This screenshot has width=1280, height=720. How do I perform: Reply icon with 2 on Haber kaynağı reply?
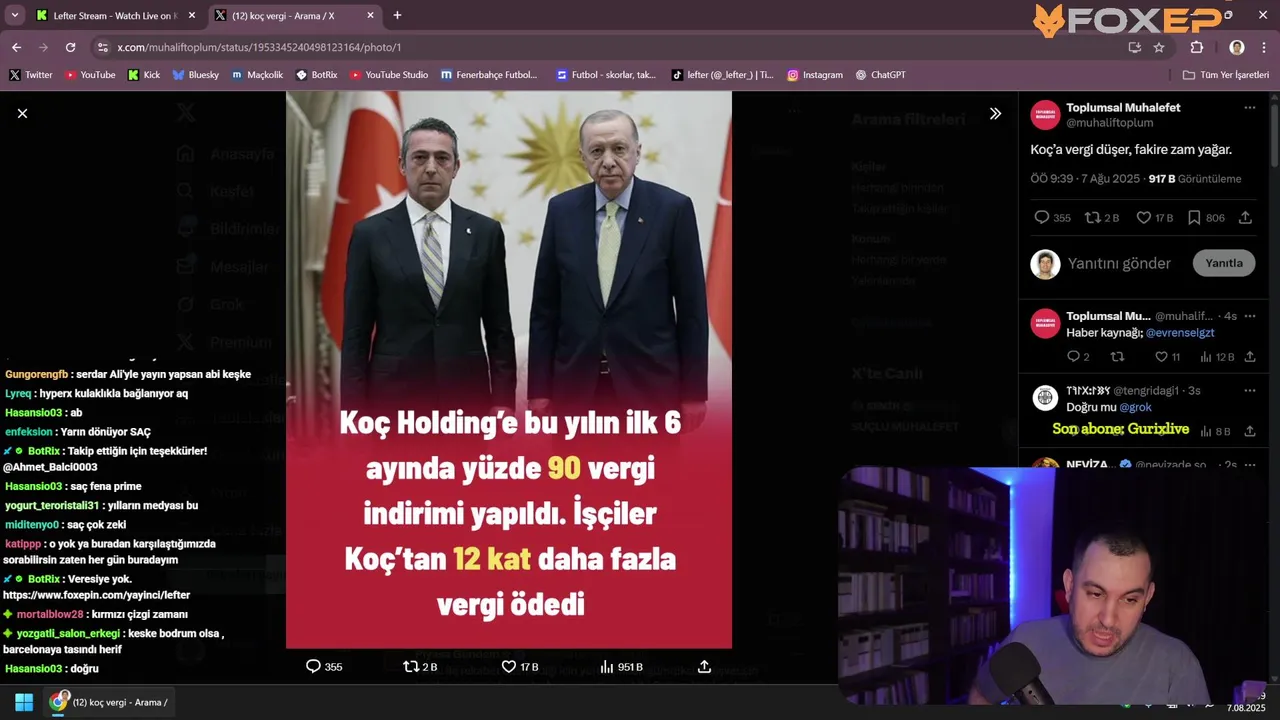(x=1073, y=357)
